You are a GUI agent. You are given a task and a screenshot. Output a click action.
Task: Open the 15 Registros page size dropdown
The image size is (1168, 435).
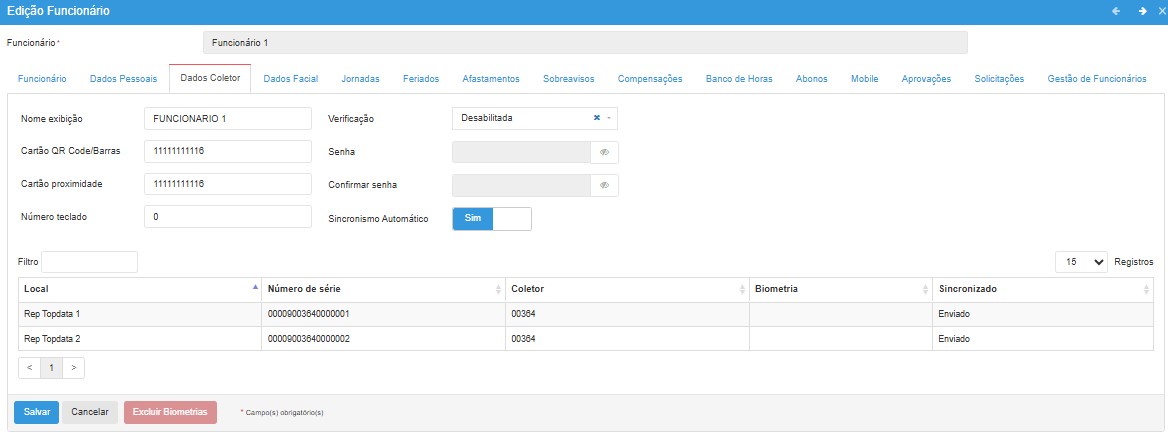1082,262
